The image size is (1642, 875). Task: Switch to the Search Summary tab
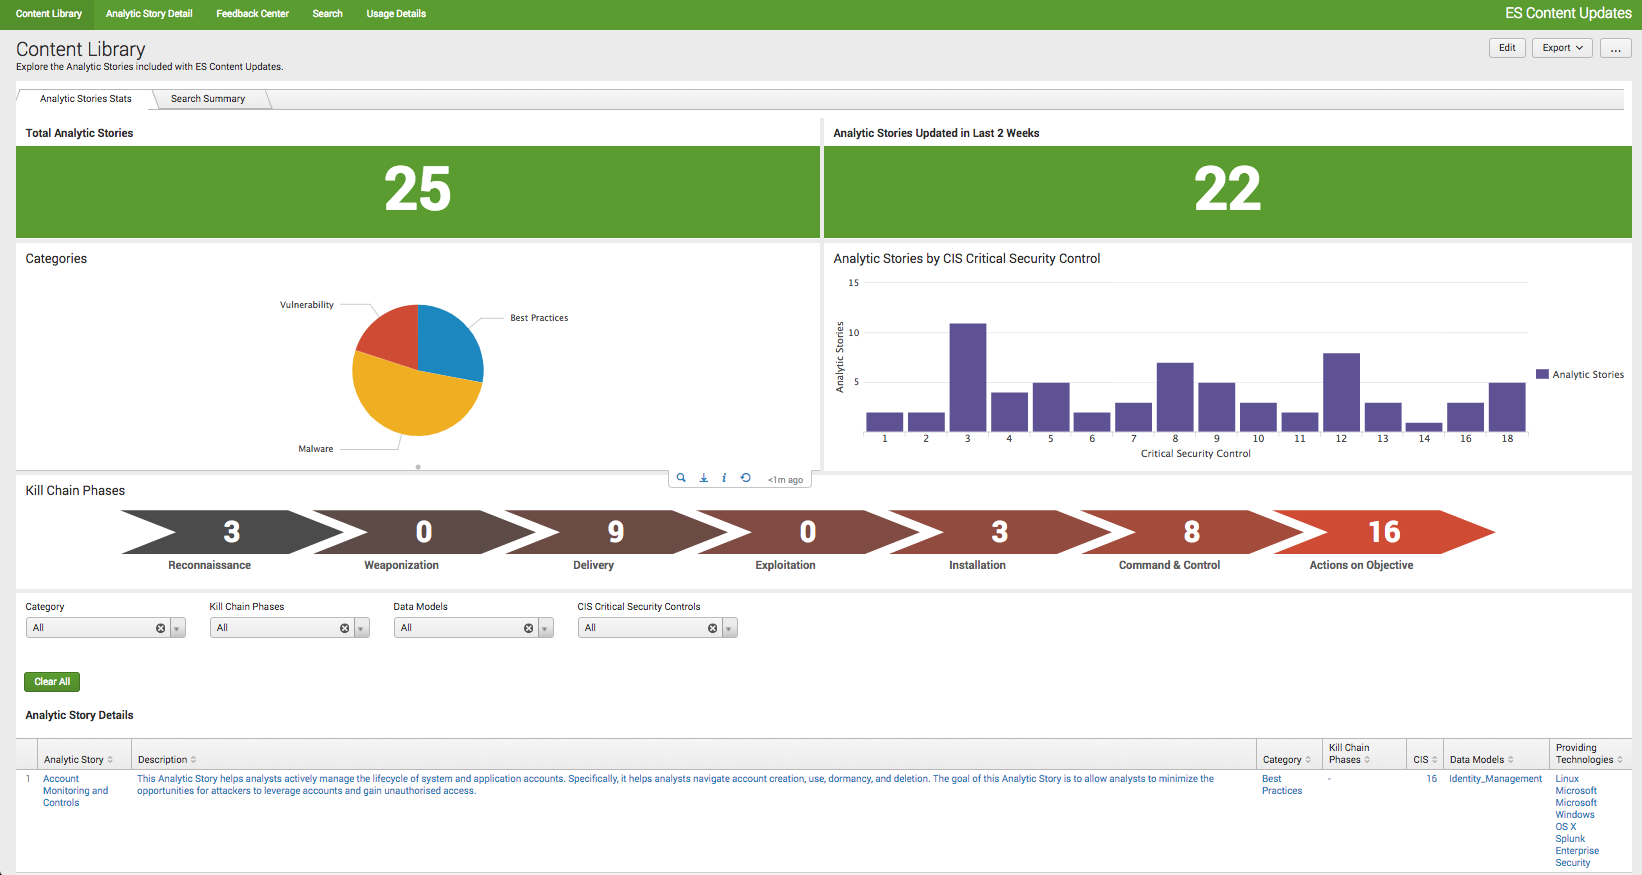[208, 98]
